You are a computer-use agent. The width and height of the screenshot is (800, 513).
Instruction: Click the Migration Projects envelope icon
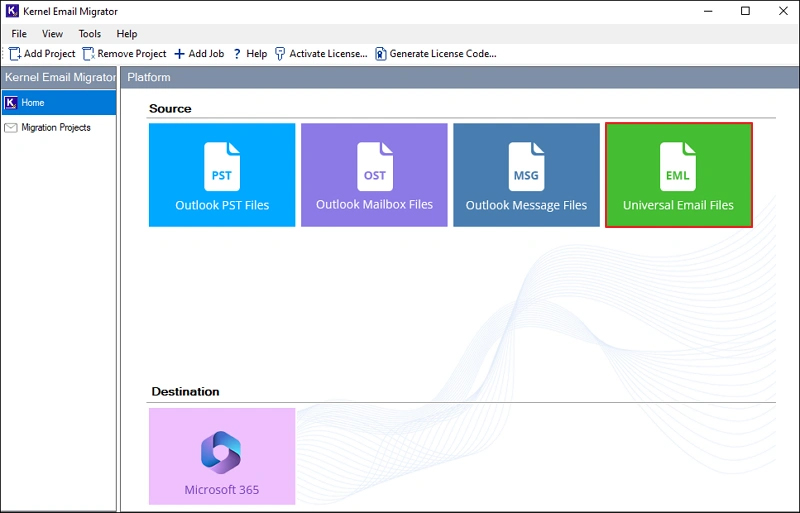[x=11, y=128]
